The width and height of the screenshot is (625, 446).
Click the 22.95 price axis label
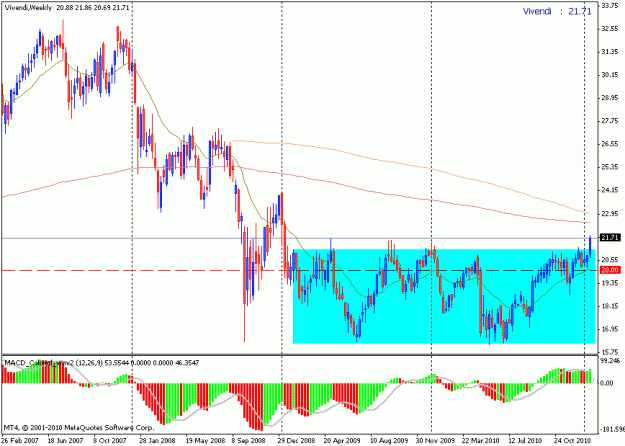610,214
